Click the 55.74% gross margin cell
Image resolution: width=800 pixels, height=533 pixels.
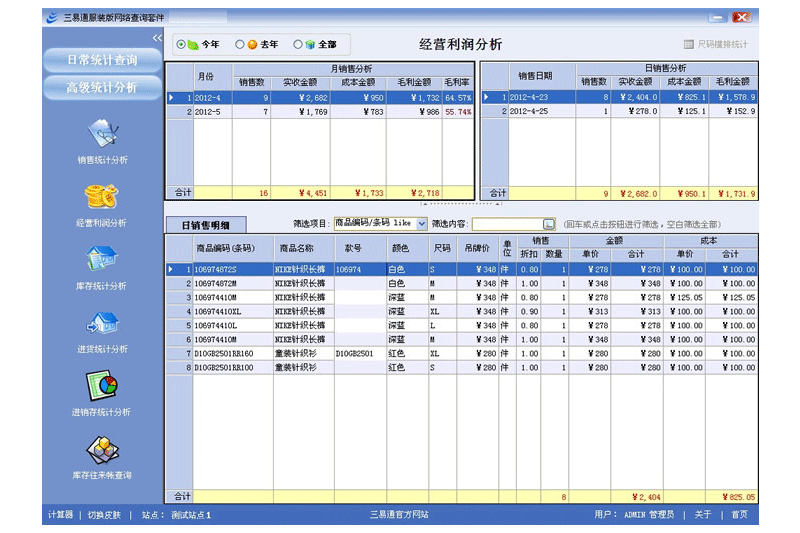[x=458, y=112]
